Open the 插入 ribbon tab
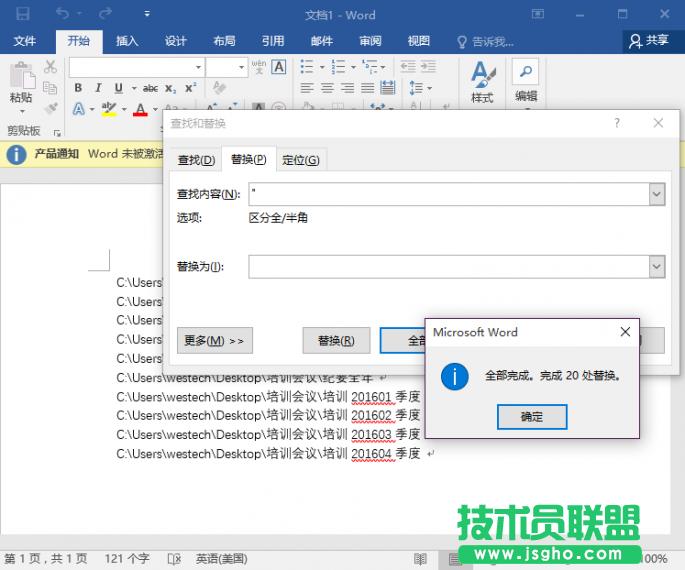Image resolution: width=685 pixels, height=570 pixels. point(127,41)
